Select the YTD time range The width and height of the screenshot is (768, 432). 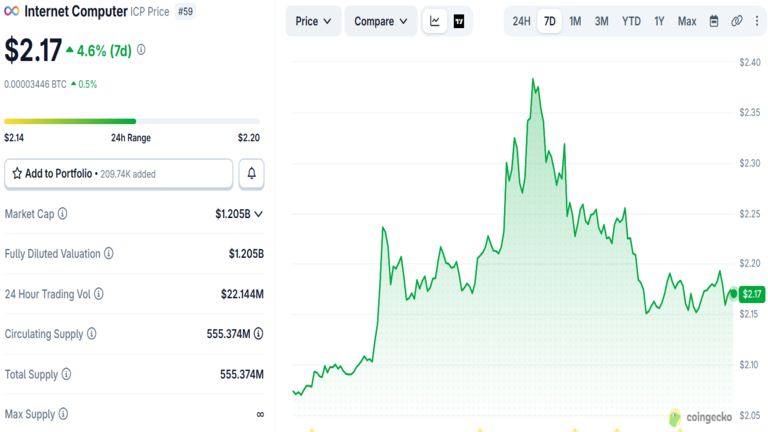631,21
